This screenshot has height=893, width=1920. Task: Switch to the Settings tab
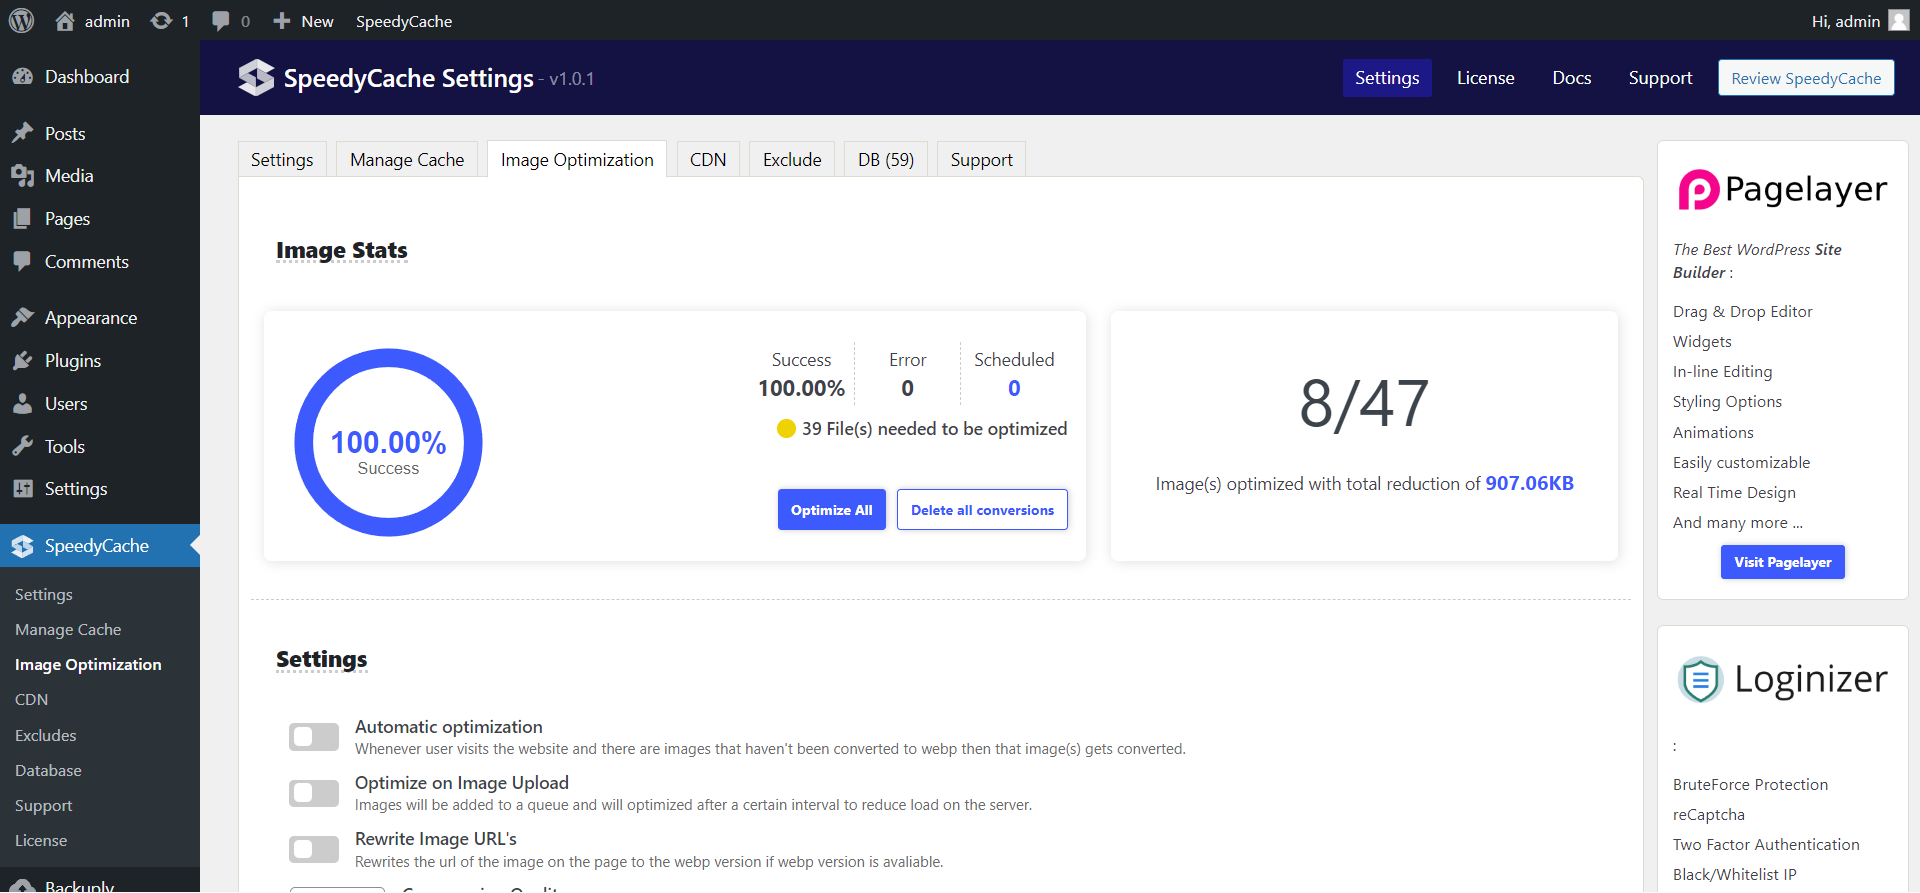[x=282, y=160]
